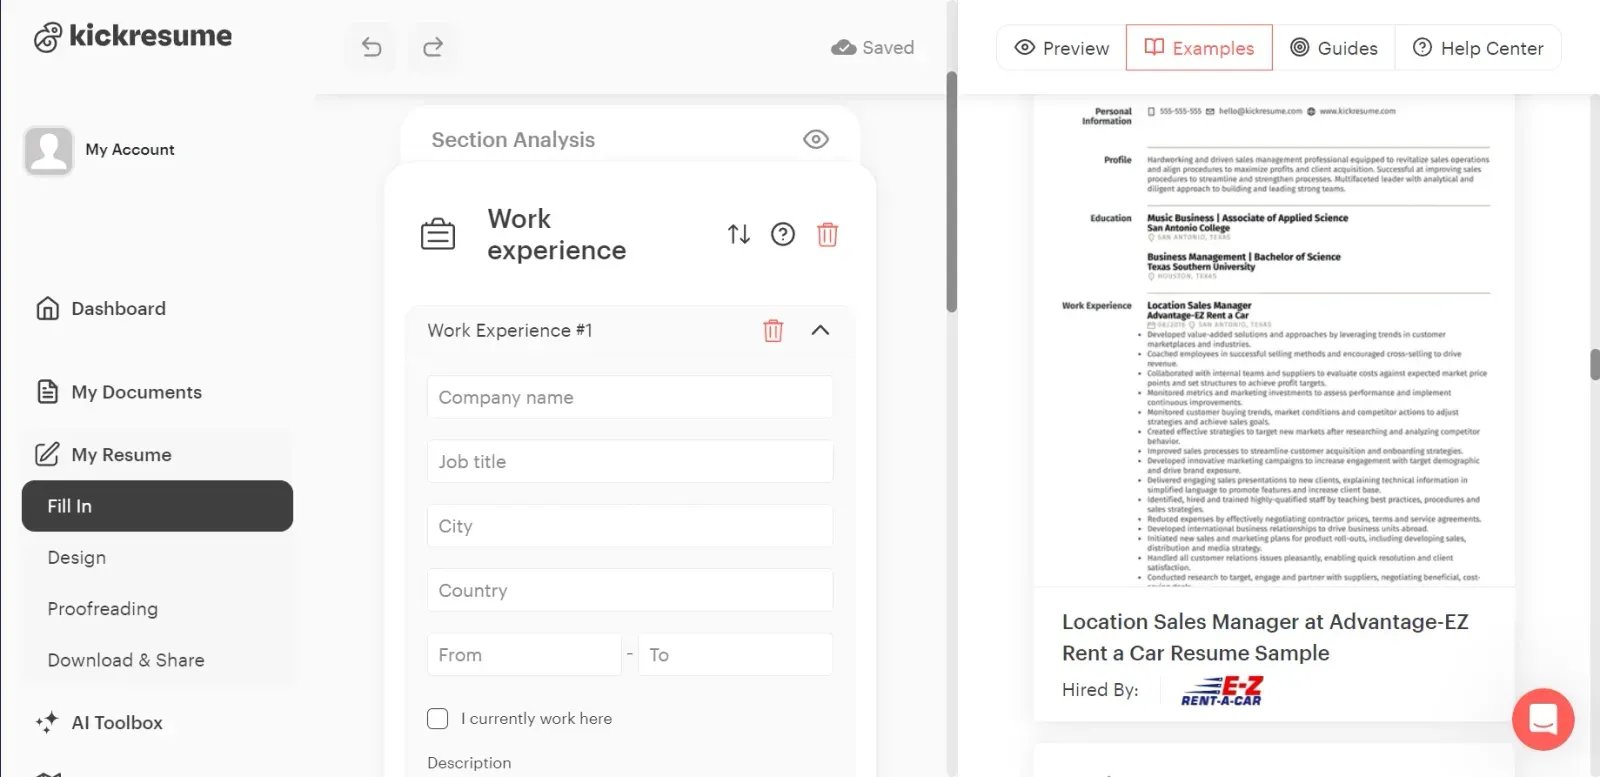Open the AI Toolbox
The width and height of the screenshot is (1600, 777).
pos(116,722)
